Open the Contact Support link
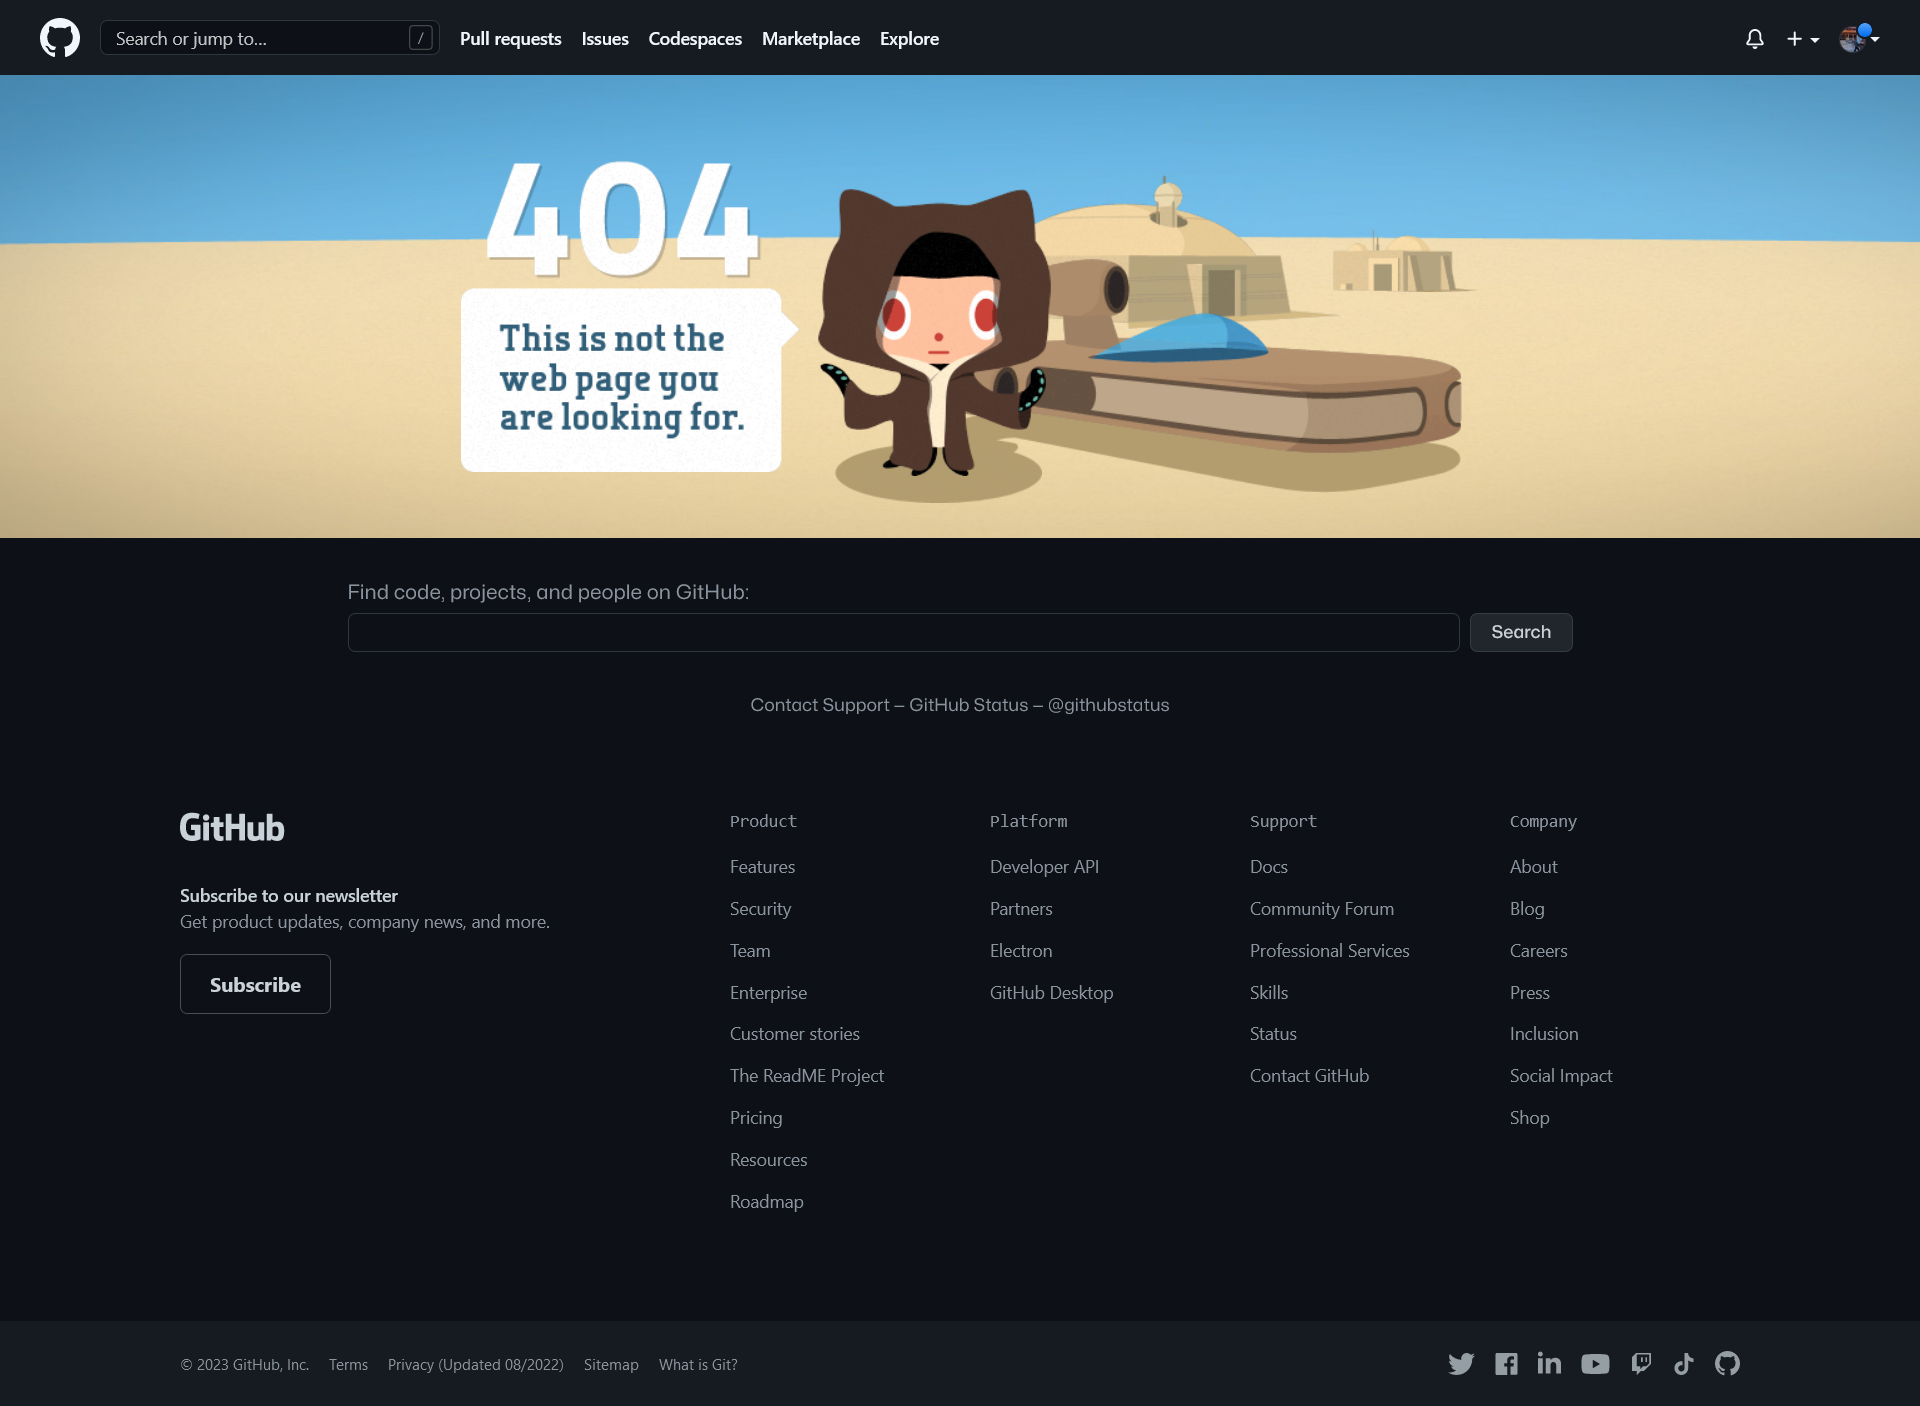This screenshot has width=1920, height=1406. [x=819, y=705]
